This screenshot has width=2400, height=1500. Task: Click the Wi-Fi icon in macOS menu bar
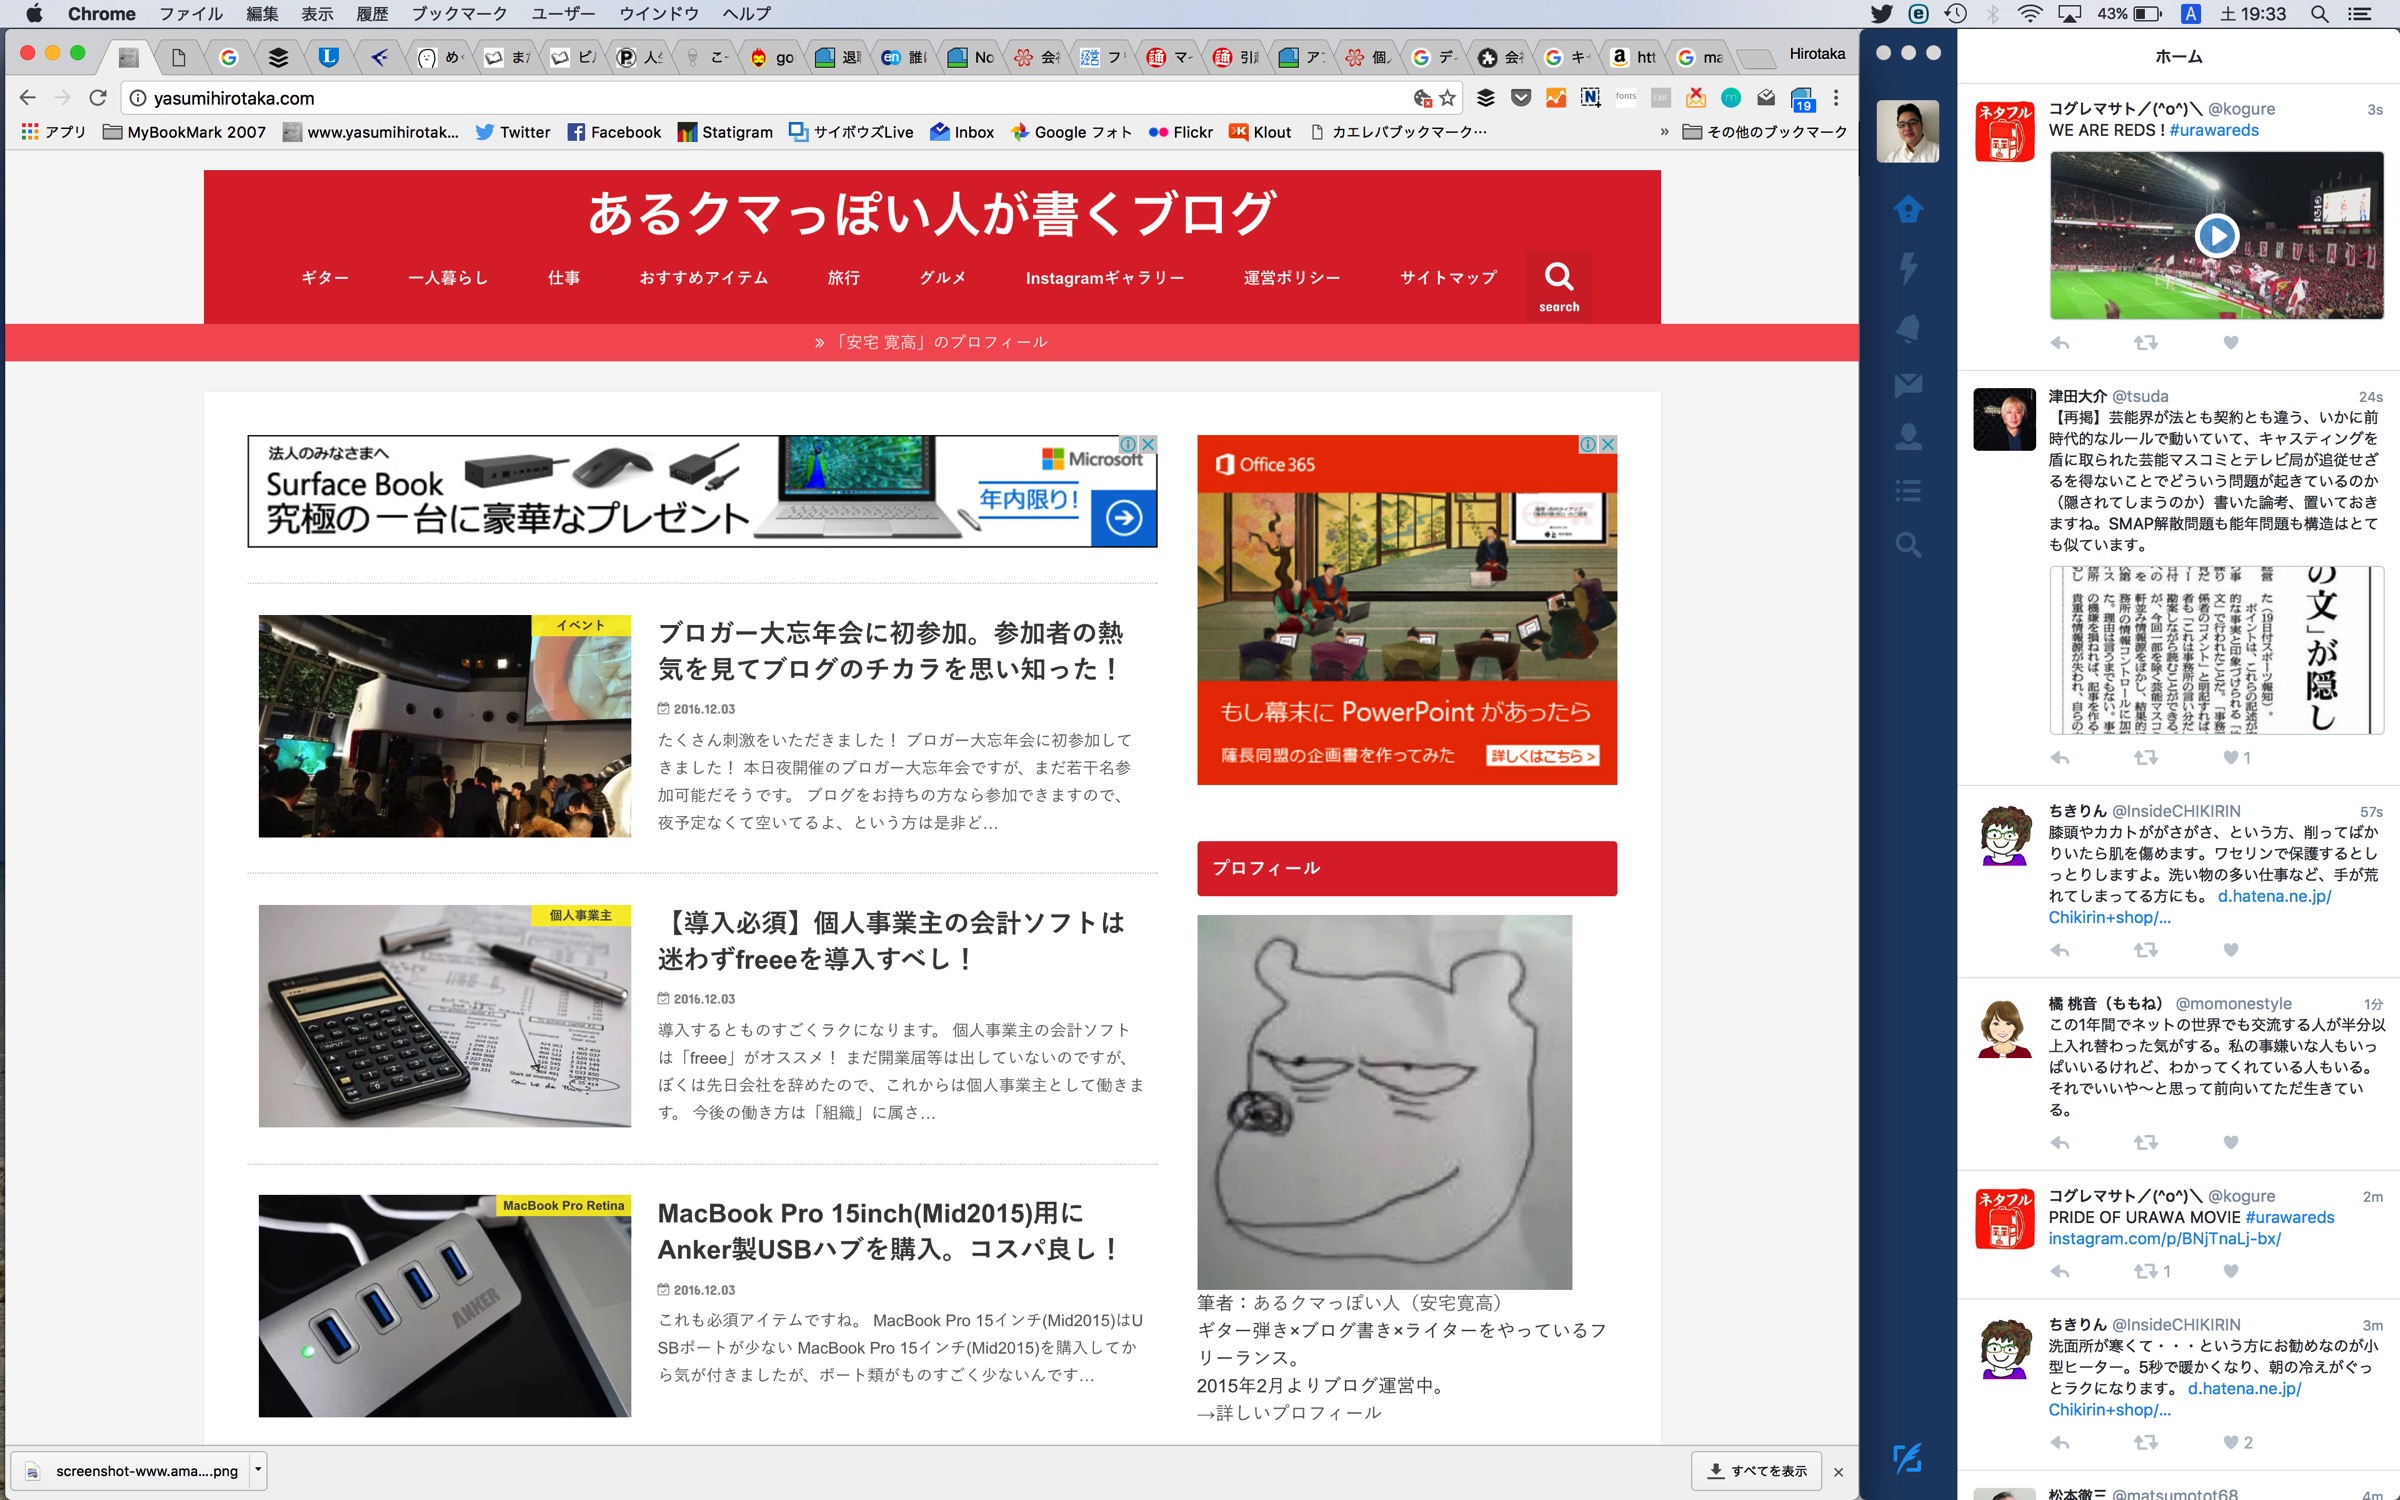pyautogui.click(x=2029, y=14)
